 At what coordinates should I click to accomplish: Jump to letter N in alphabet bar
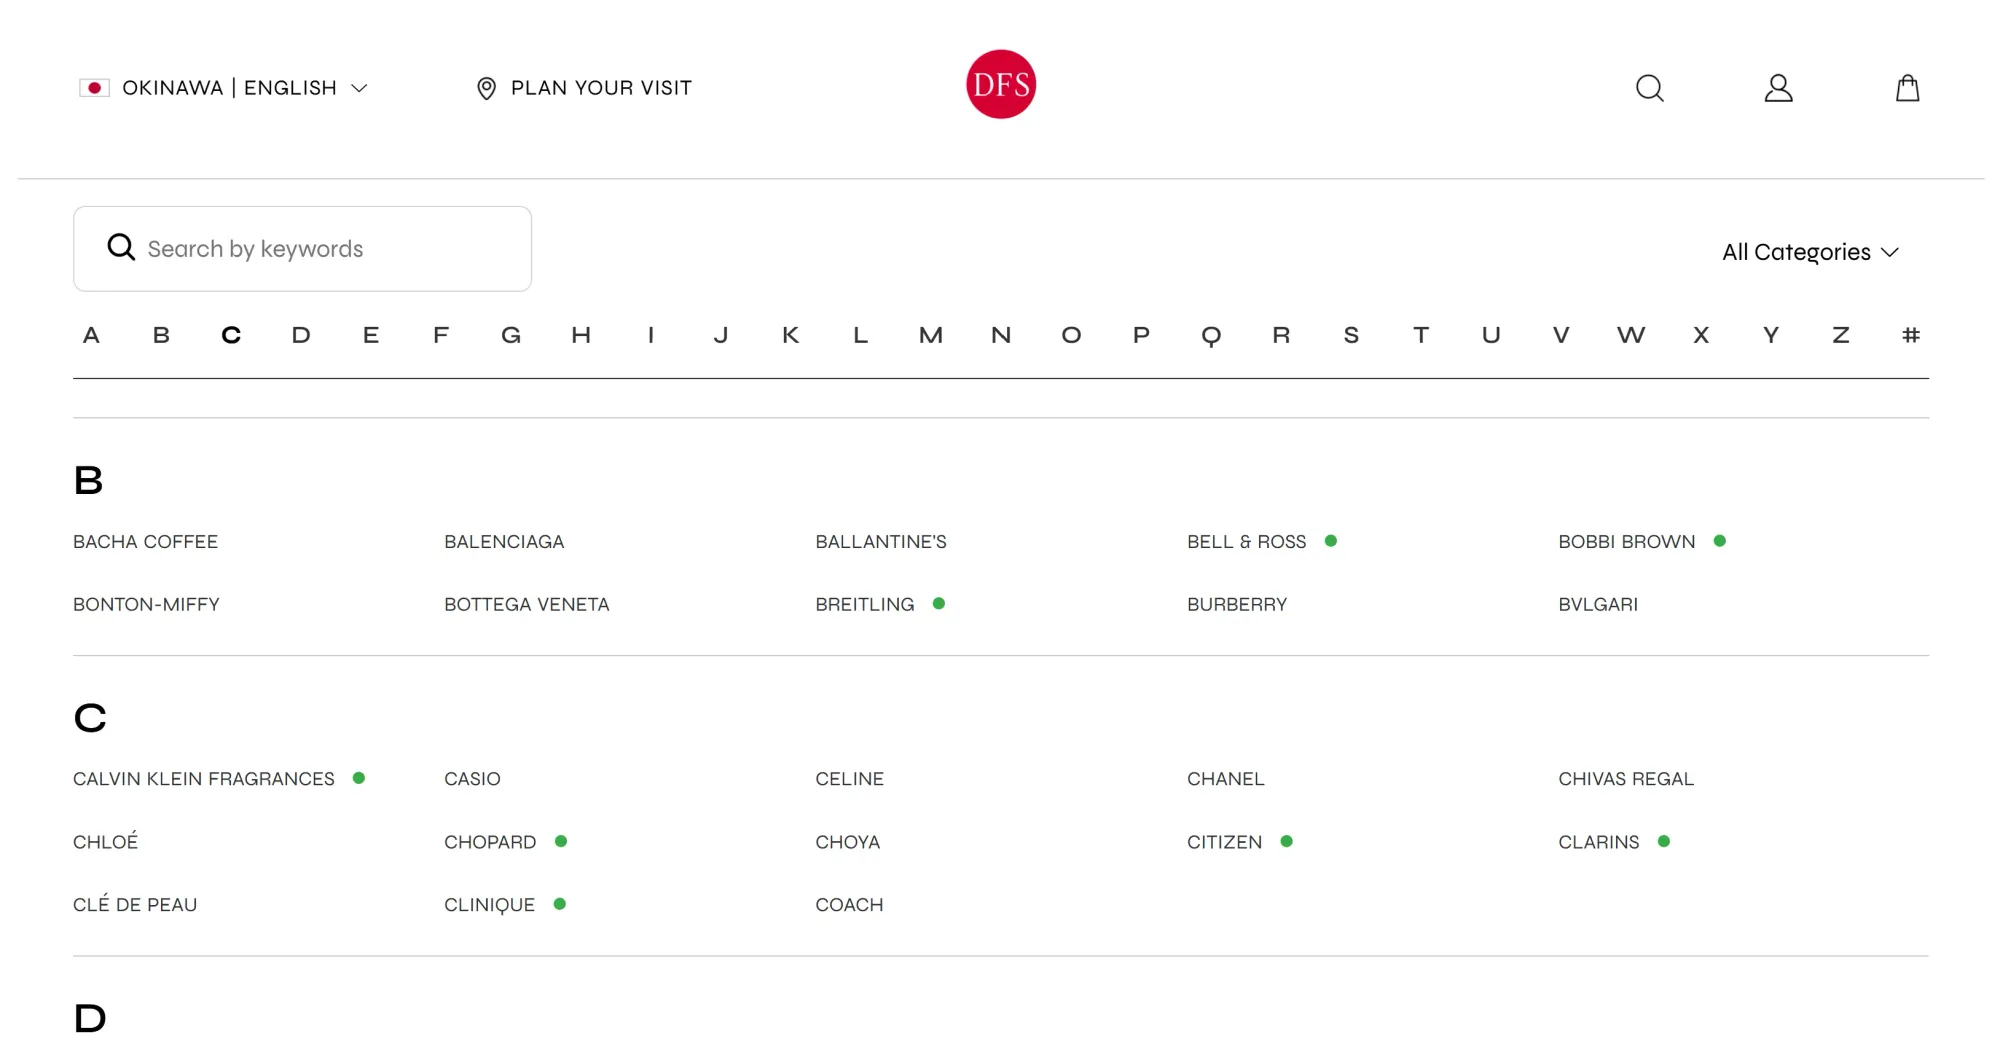coord(1001,335)
